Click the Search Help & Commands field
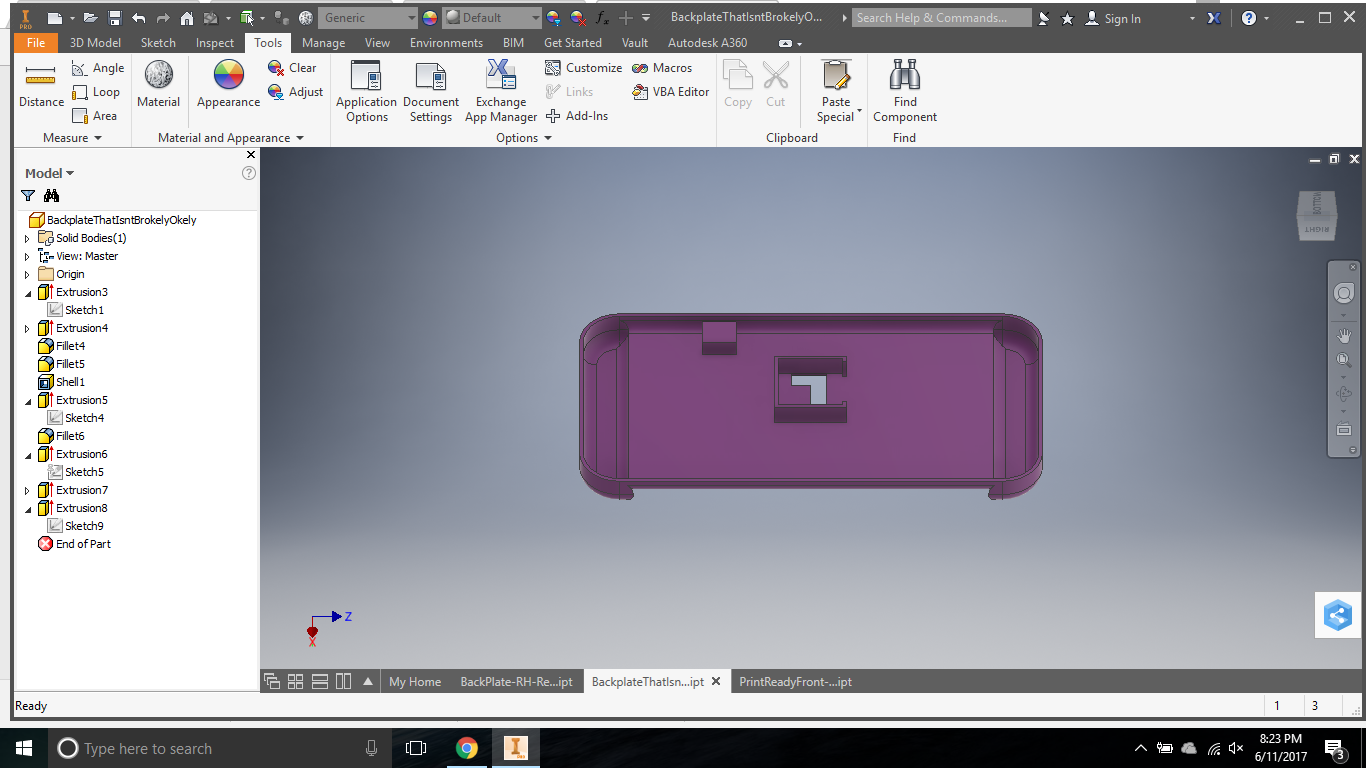1366x768 pixels. (x=943, y=18)
